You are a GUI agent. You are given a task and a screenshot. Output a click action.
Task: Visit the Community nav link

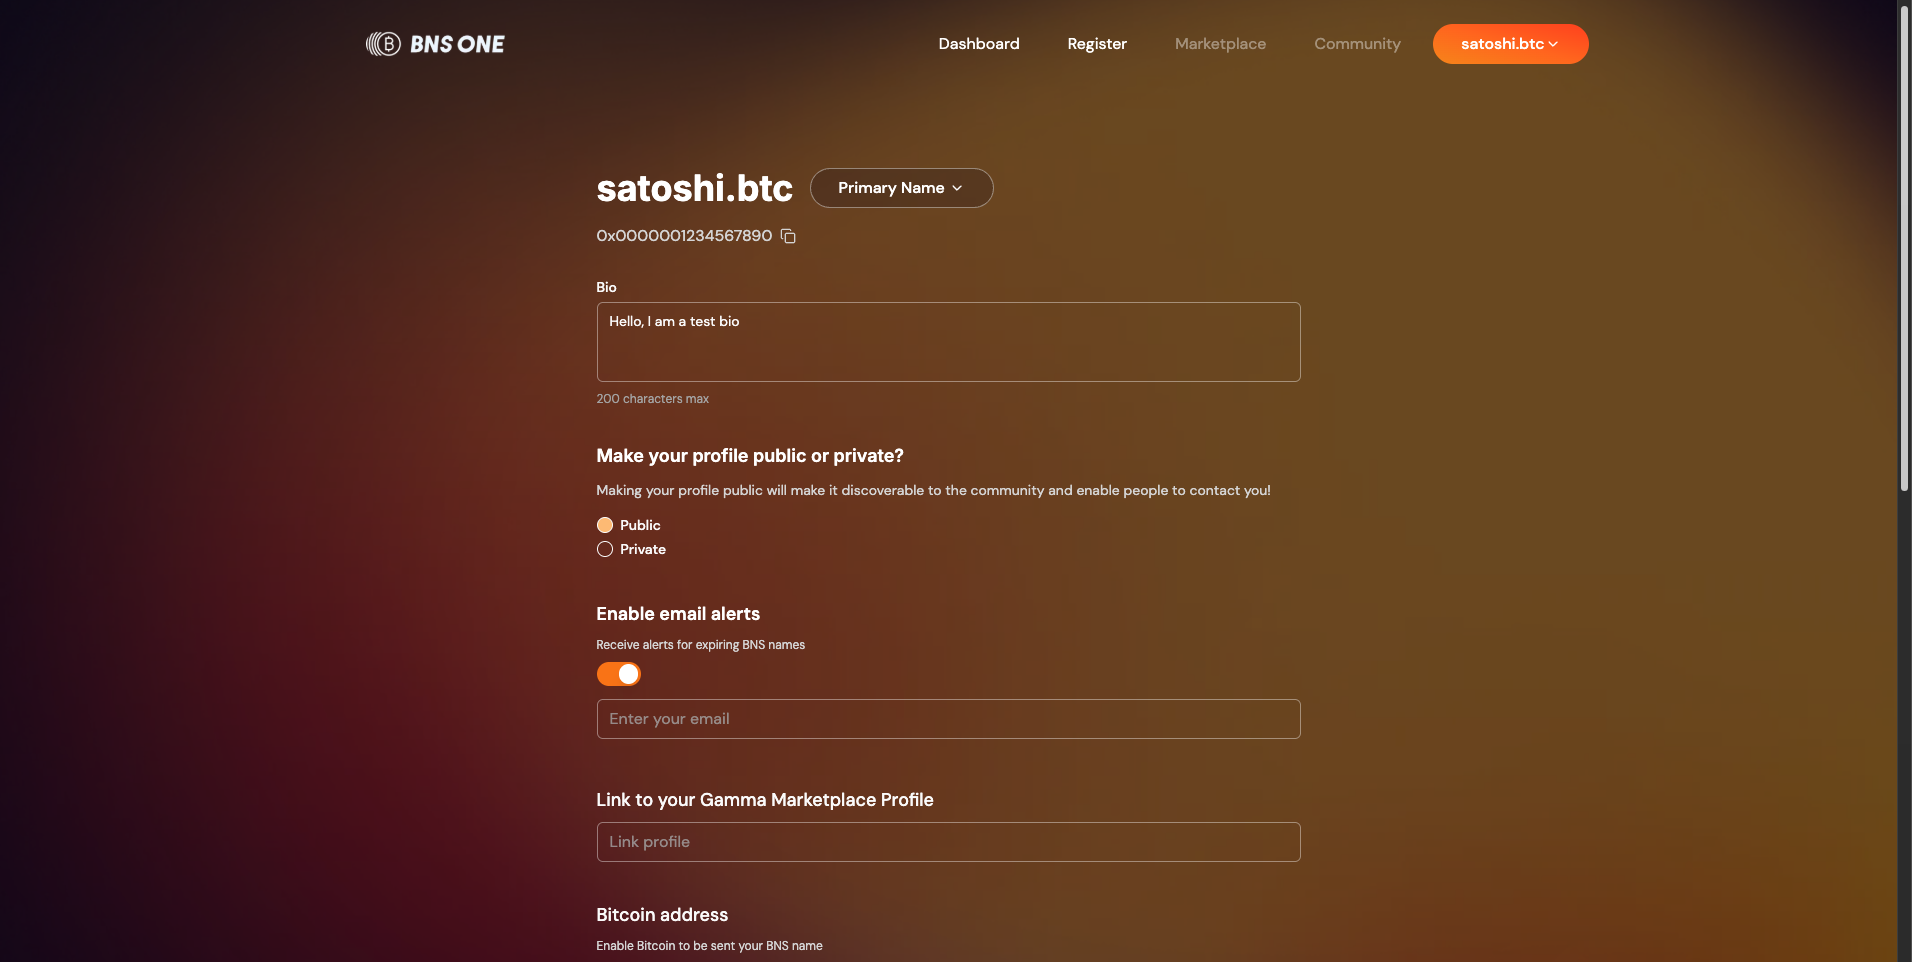coord(1357,44)
